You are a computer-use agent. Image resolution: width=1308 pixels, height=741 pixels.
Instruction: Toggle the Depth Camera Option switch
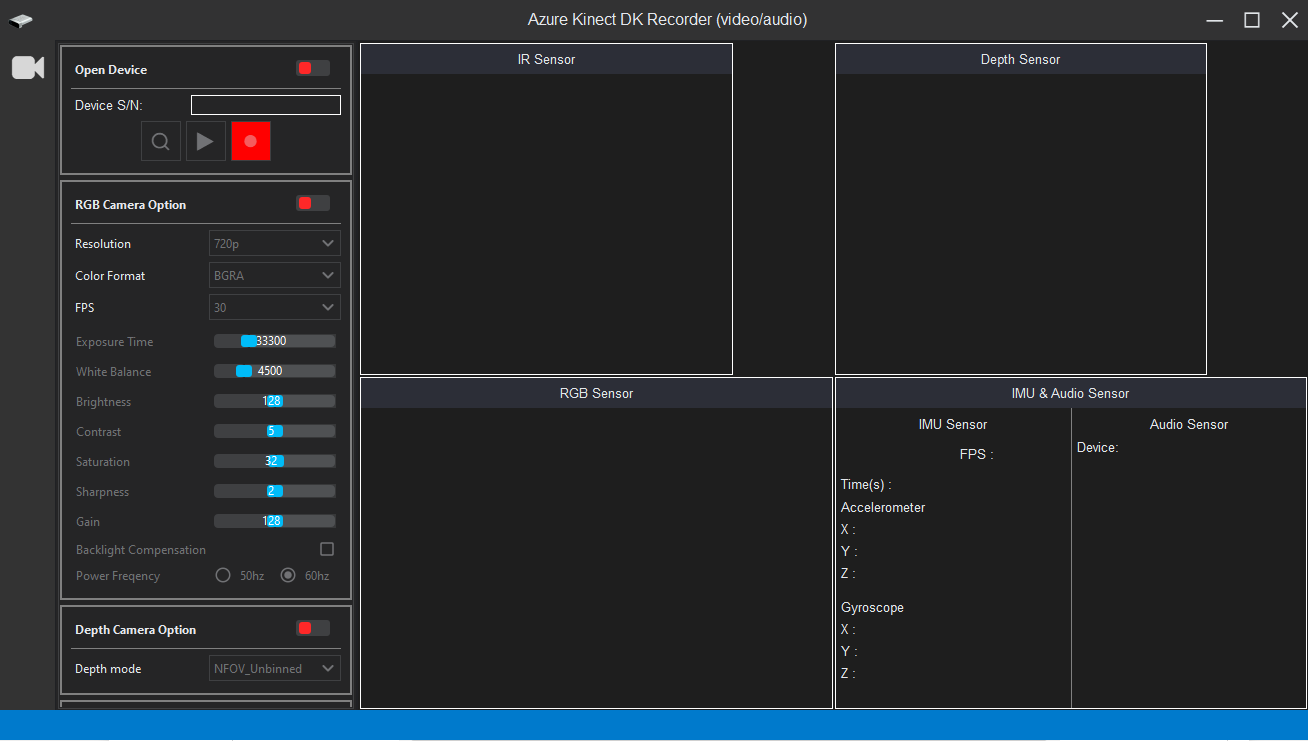pos(312,628)
